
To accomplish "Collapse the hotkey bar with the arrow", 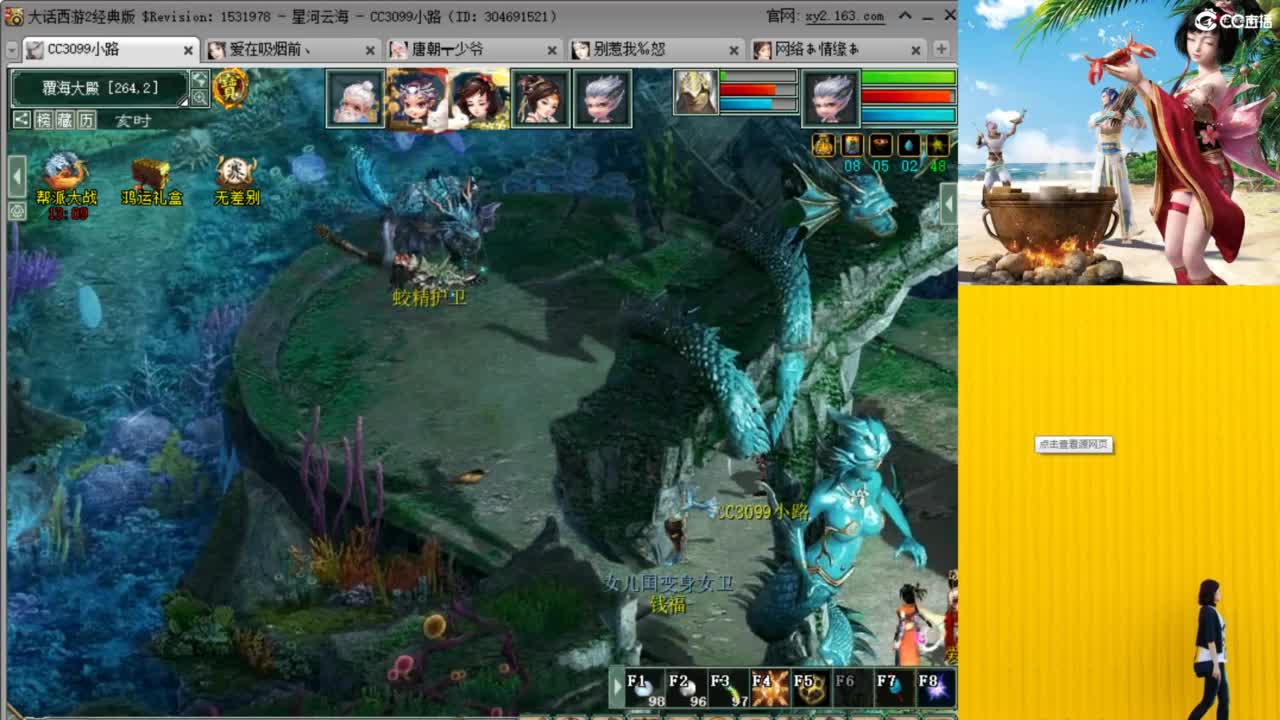I will (617, 689).
